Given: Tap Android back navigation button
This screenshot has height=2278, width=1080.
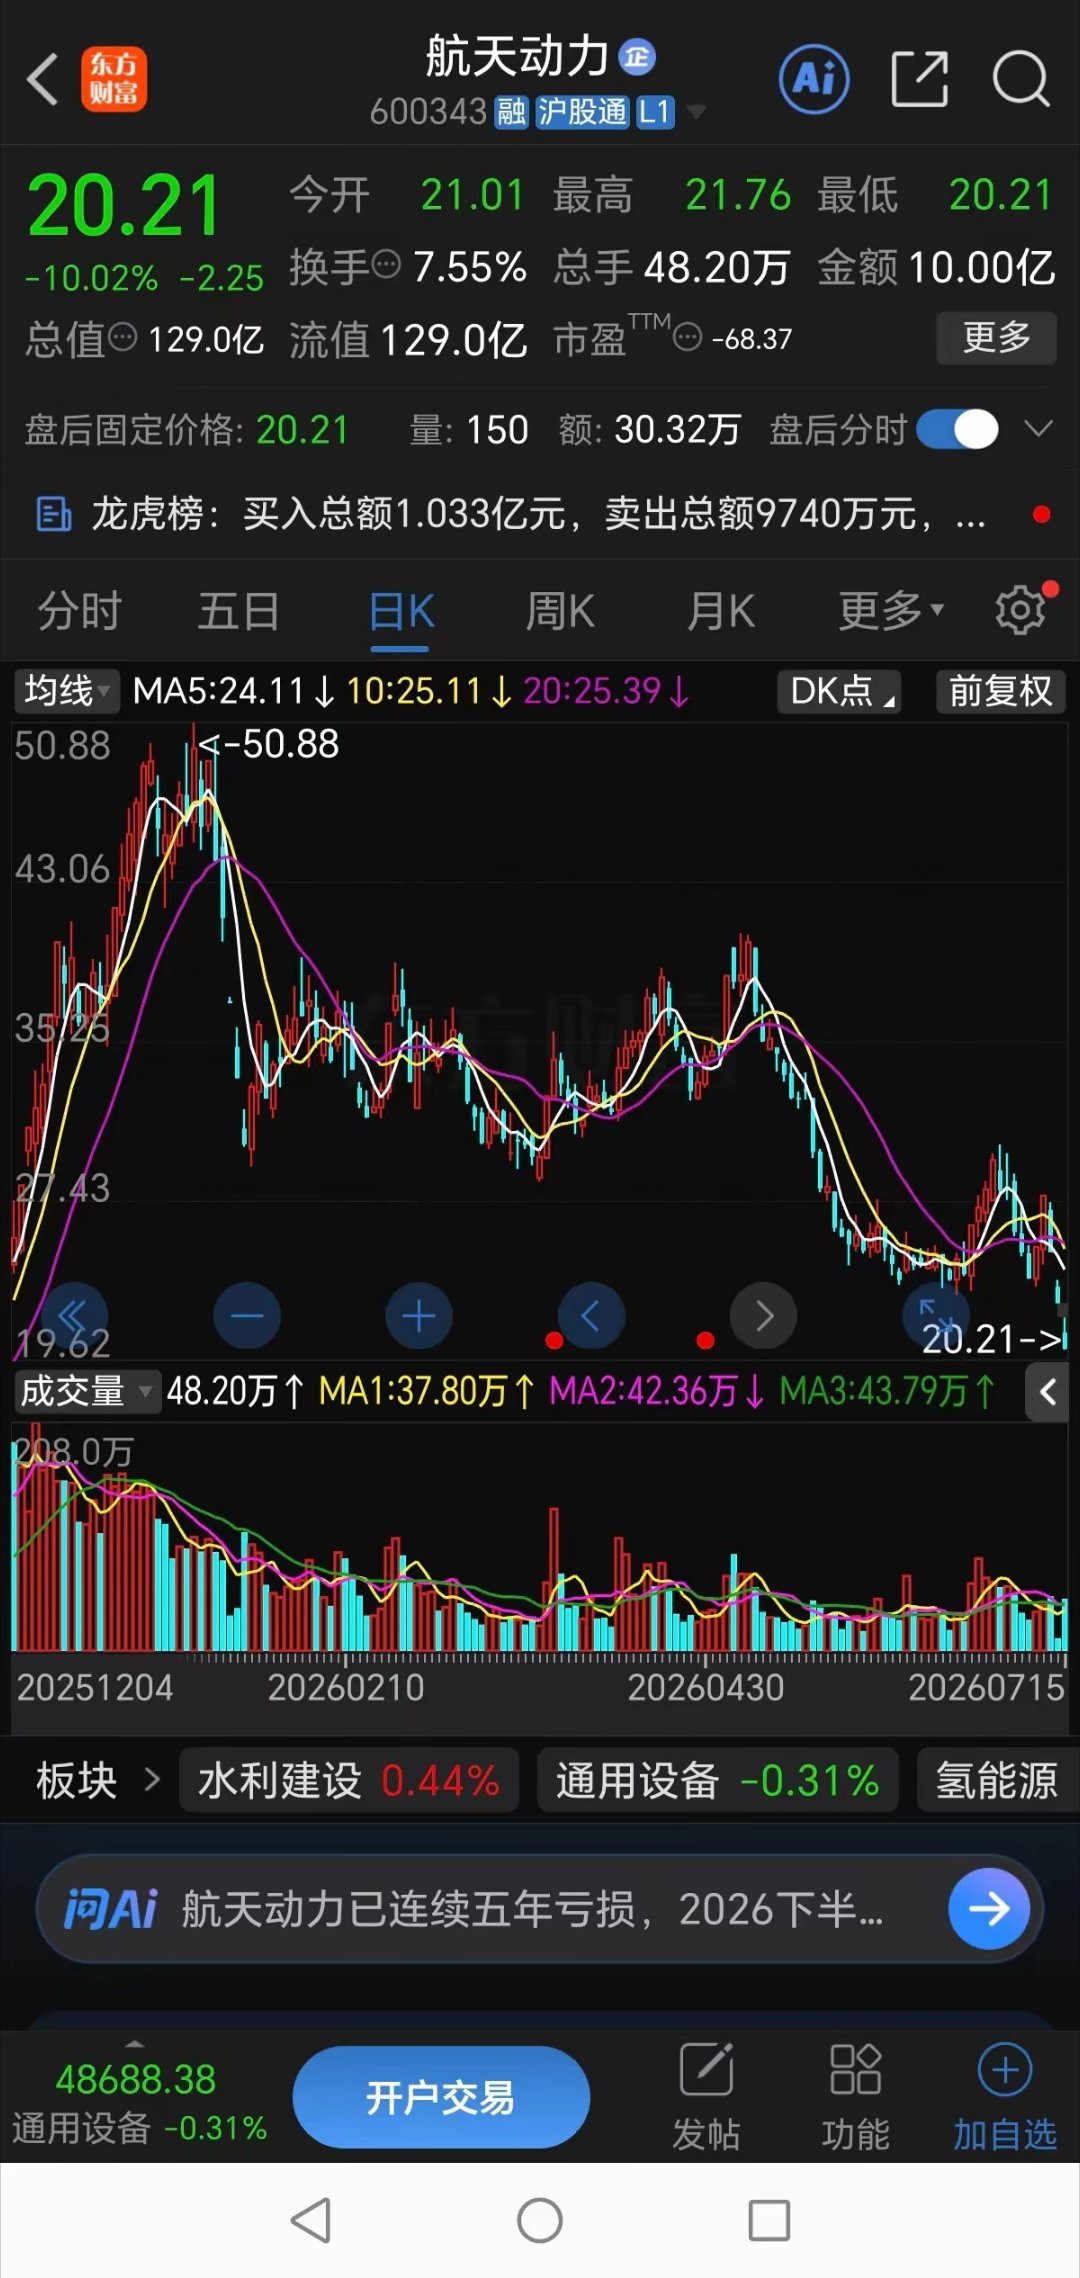Looking at the screenshot, I should click(311, 2220).
